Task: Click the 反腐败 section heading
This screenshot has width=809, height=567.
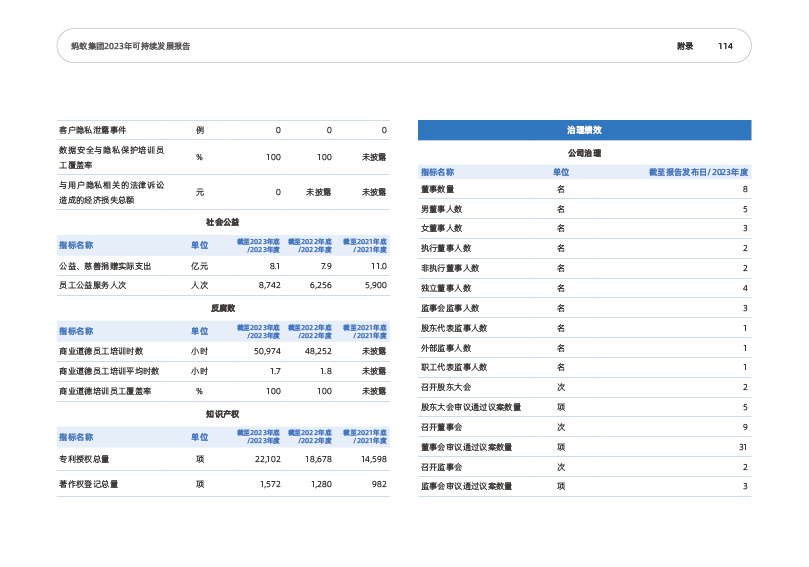Action: (222, 308)
